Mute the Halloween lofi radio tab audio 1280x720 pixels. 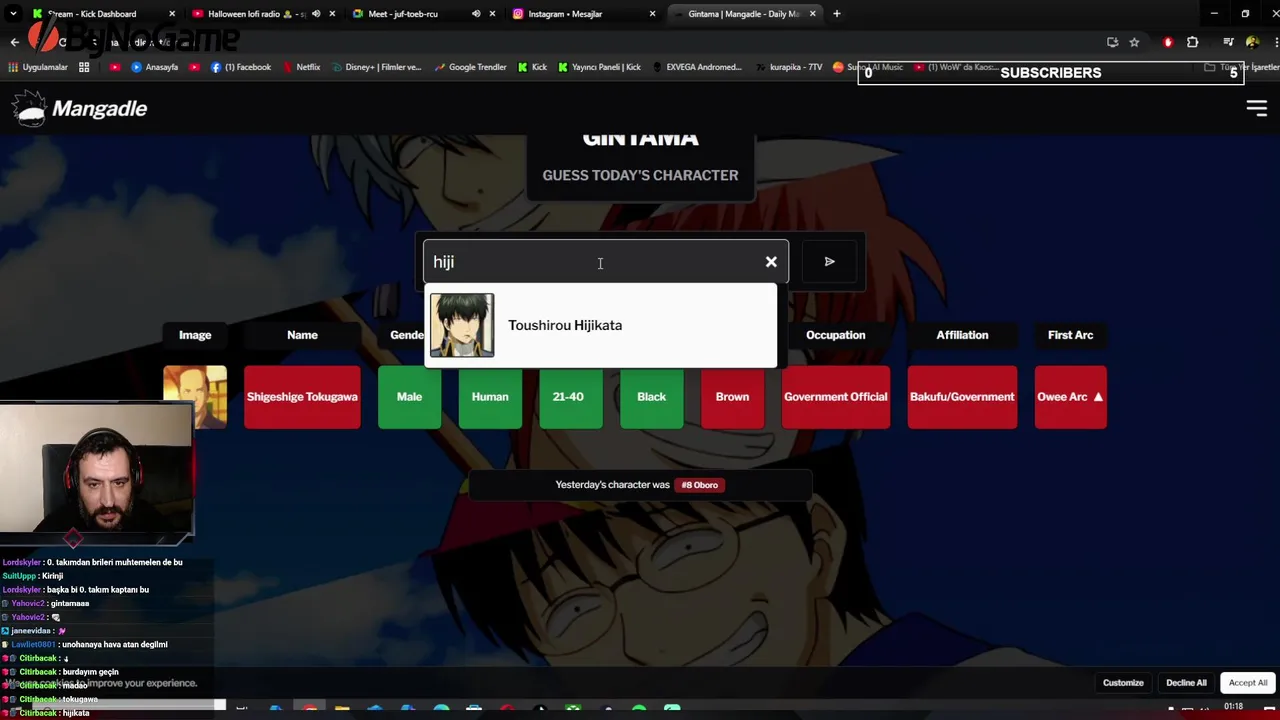316,14
